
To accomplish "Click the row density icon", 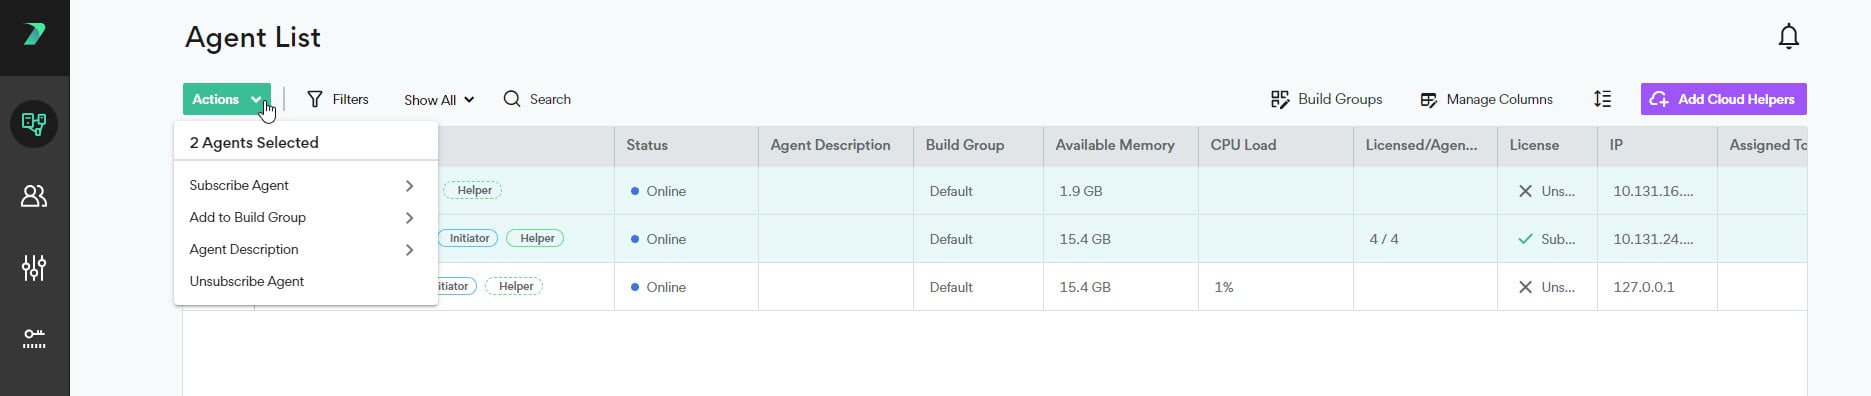I will 1602,99.
